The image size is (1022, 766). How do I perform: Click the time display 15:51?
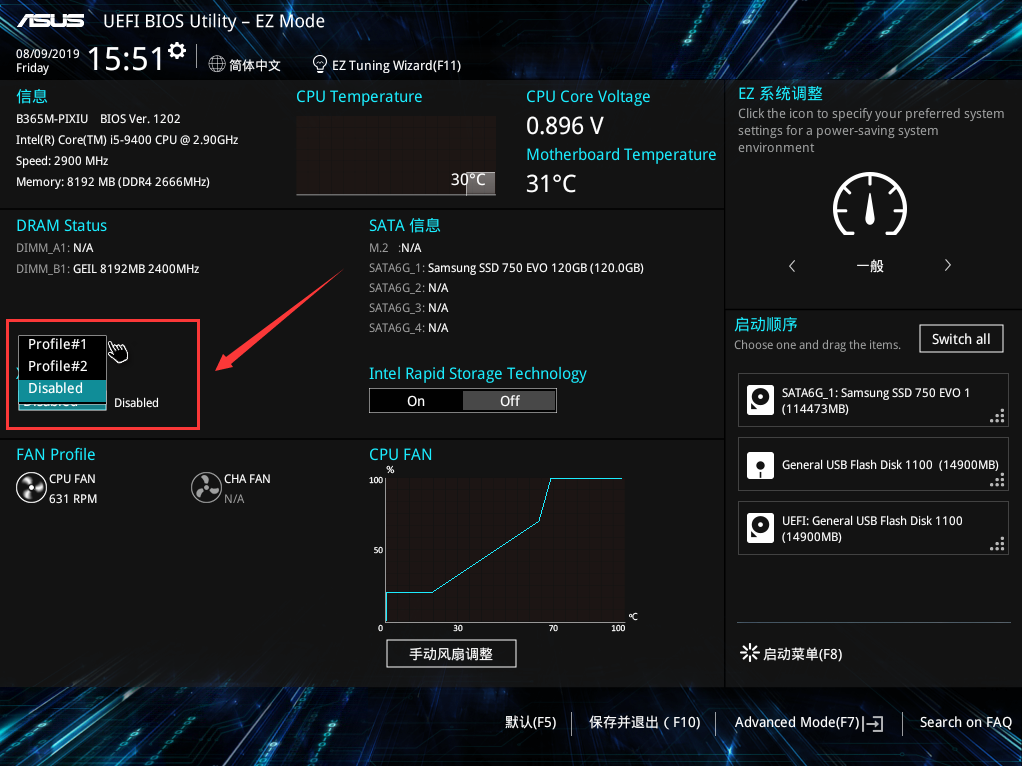pyautogui.click(x=126, y=59)
